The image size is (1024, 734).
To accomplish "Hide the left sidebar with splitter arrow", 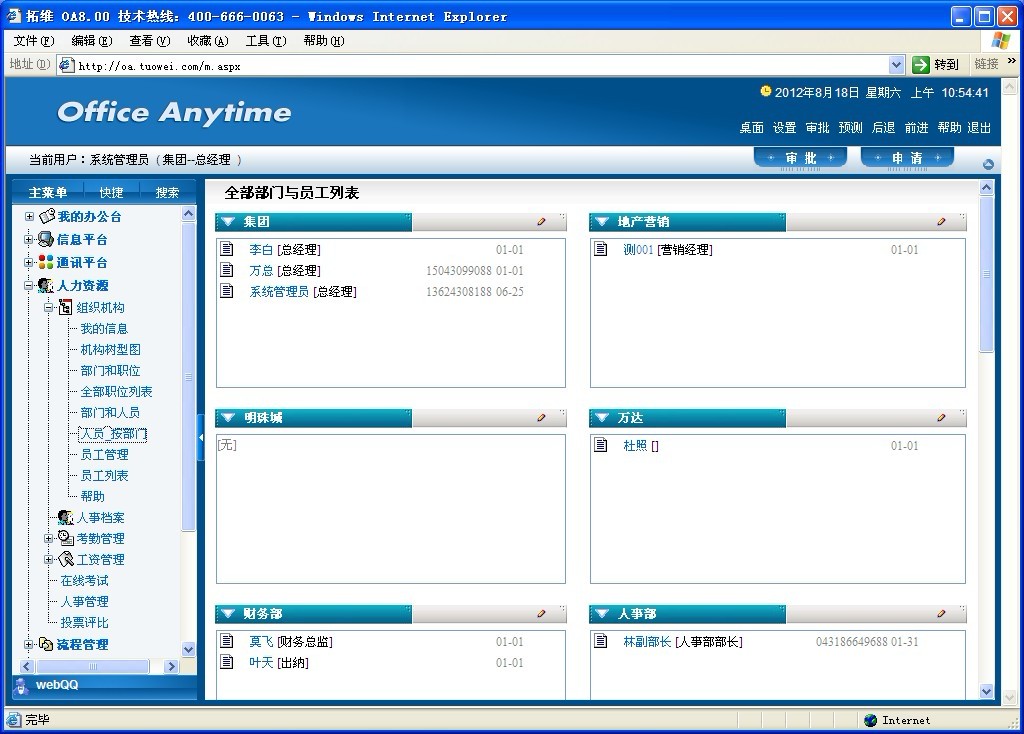I will [x=201, y=438].
